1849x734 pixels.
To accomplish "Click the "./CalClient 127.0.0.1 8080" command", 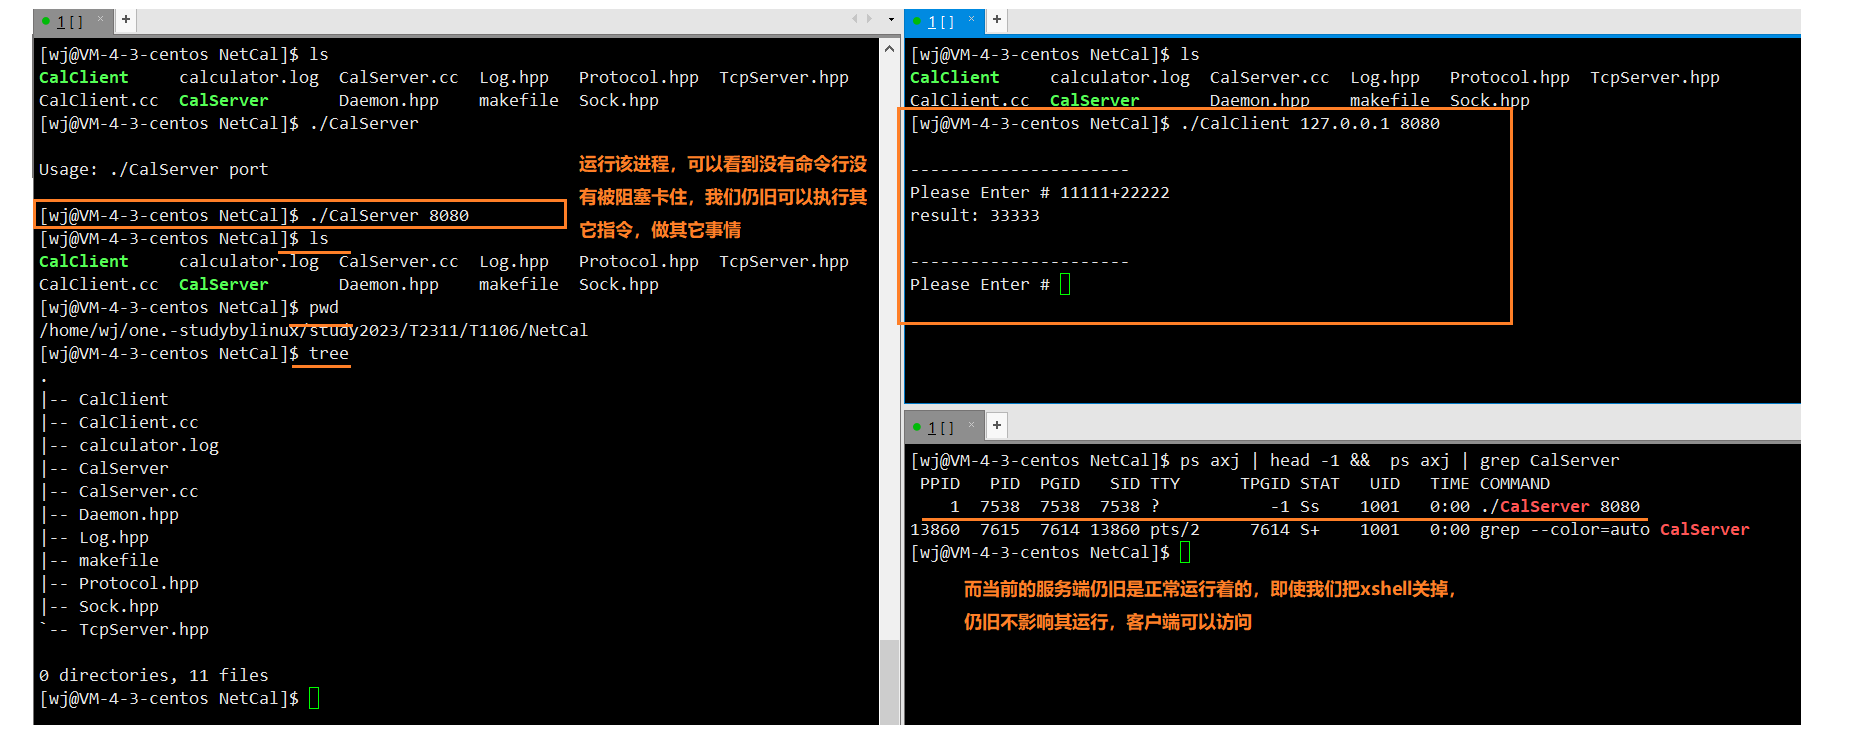I will [1310, 123].
